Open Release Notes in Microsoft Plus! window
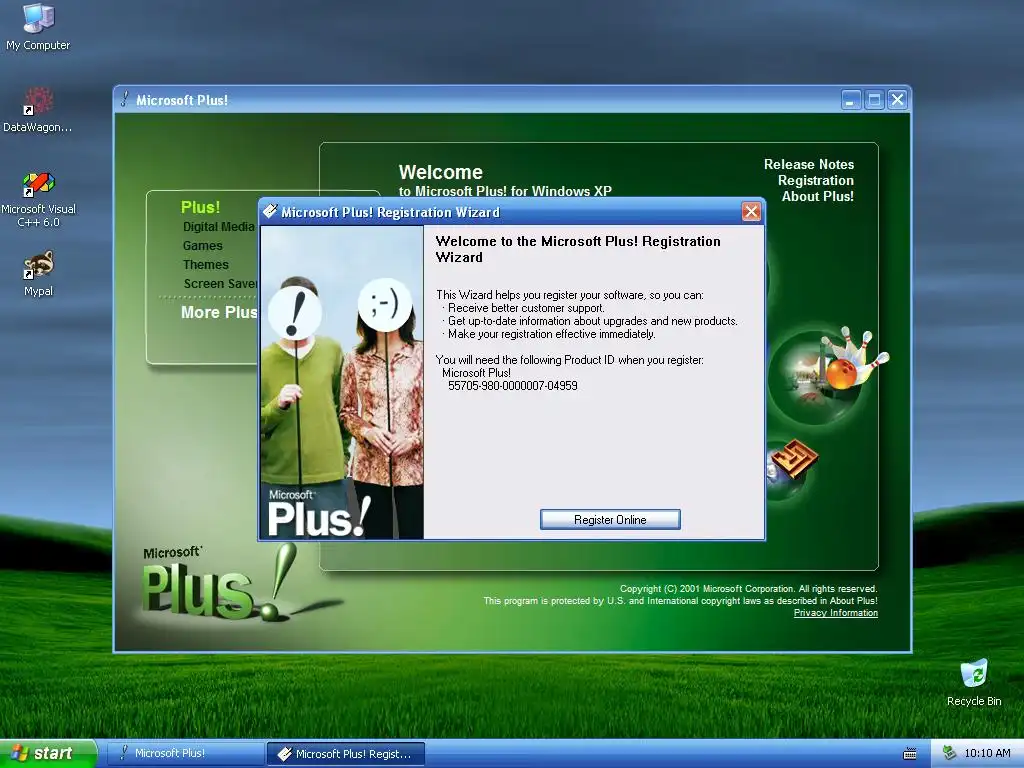The image size is (1024, 768). click(808, 165)
